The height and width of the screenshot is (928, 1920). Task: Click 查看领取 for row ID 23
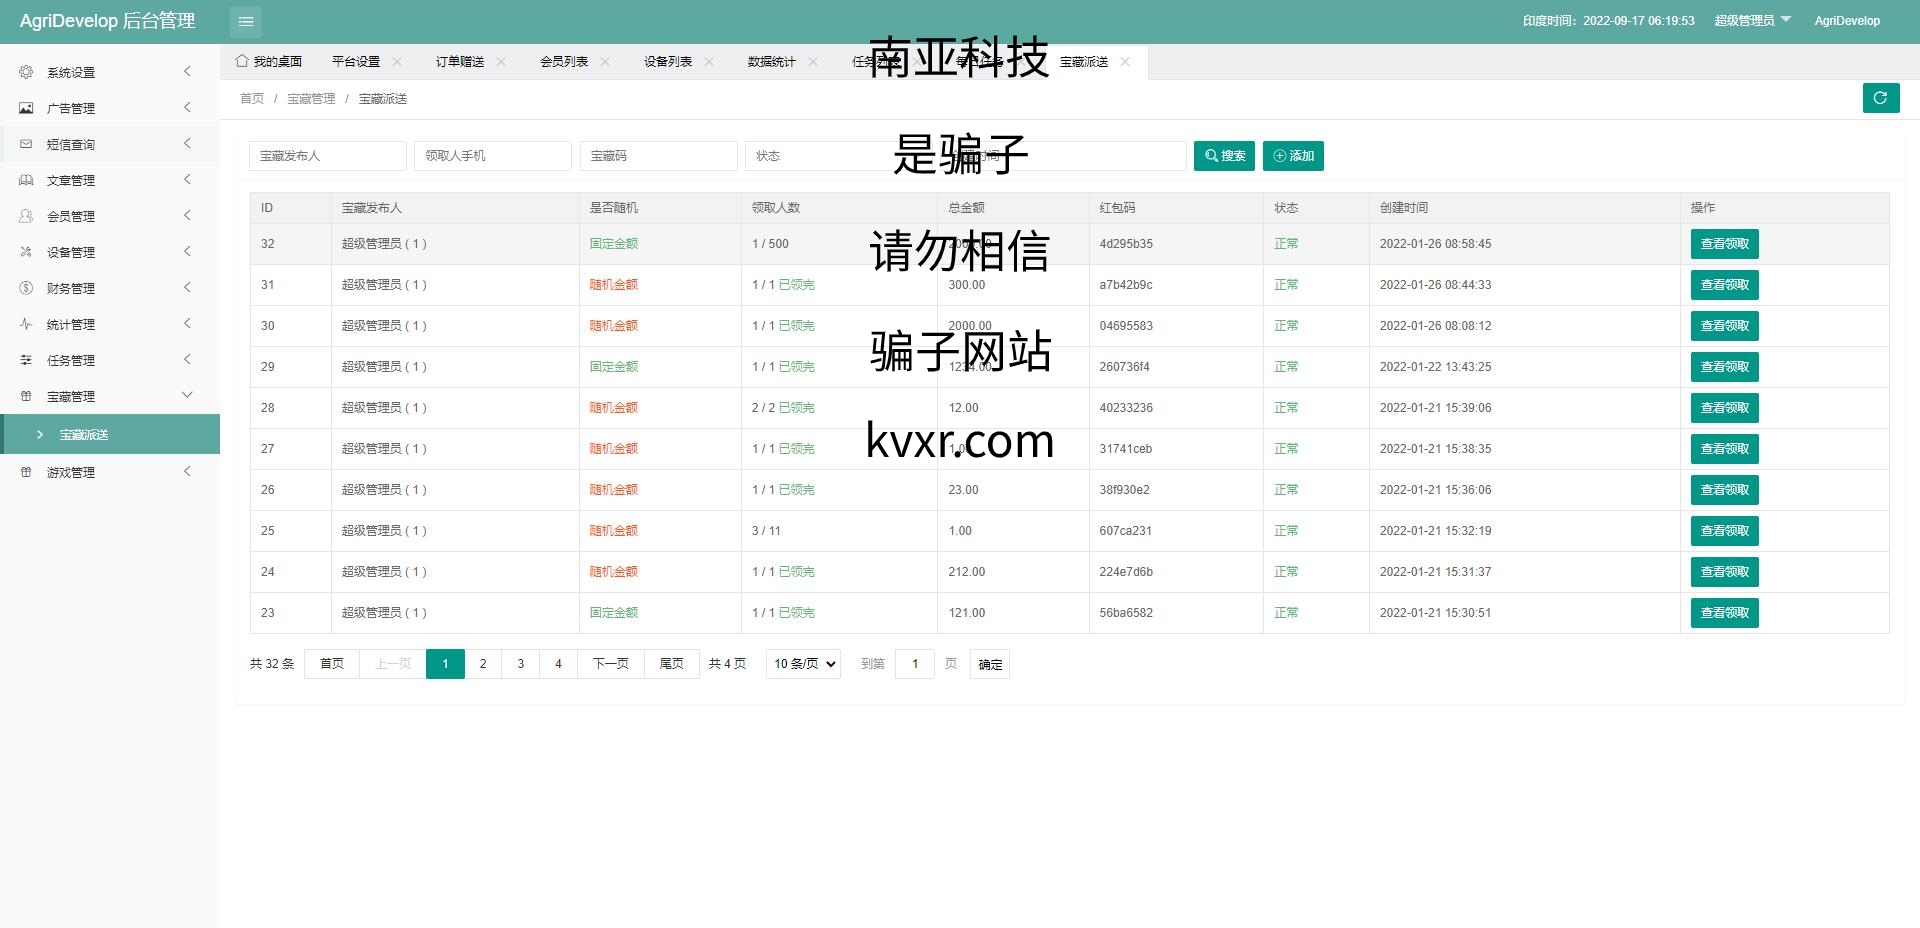click(1724, 613)
